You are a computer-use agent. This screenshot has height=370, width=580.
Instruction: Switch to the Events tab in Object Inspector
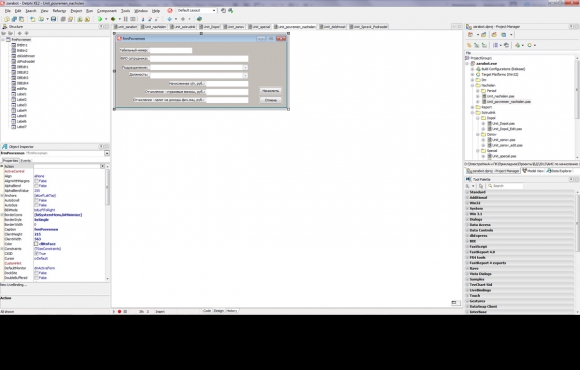click(26, 161)
